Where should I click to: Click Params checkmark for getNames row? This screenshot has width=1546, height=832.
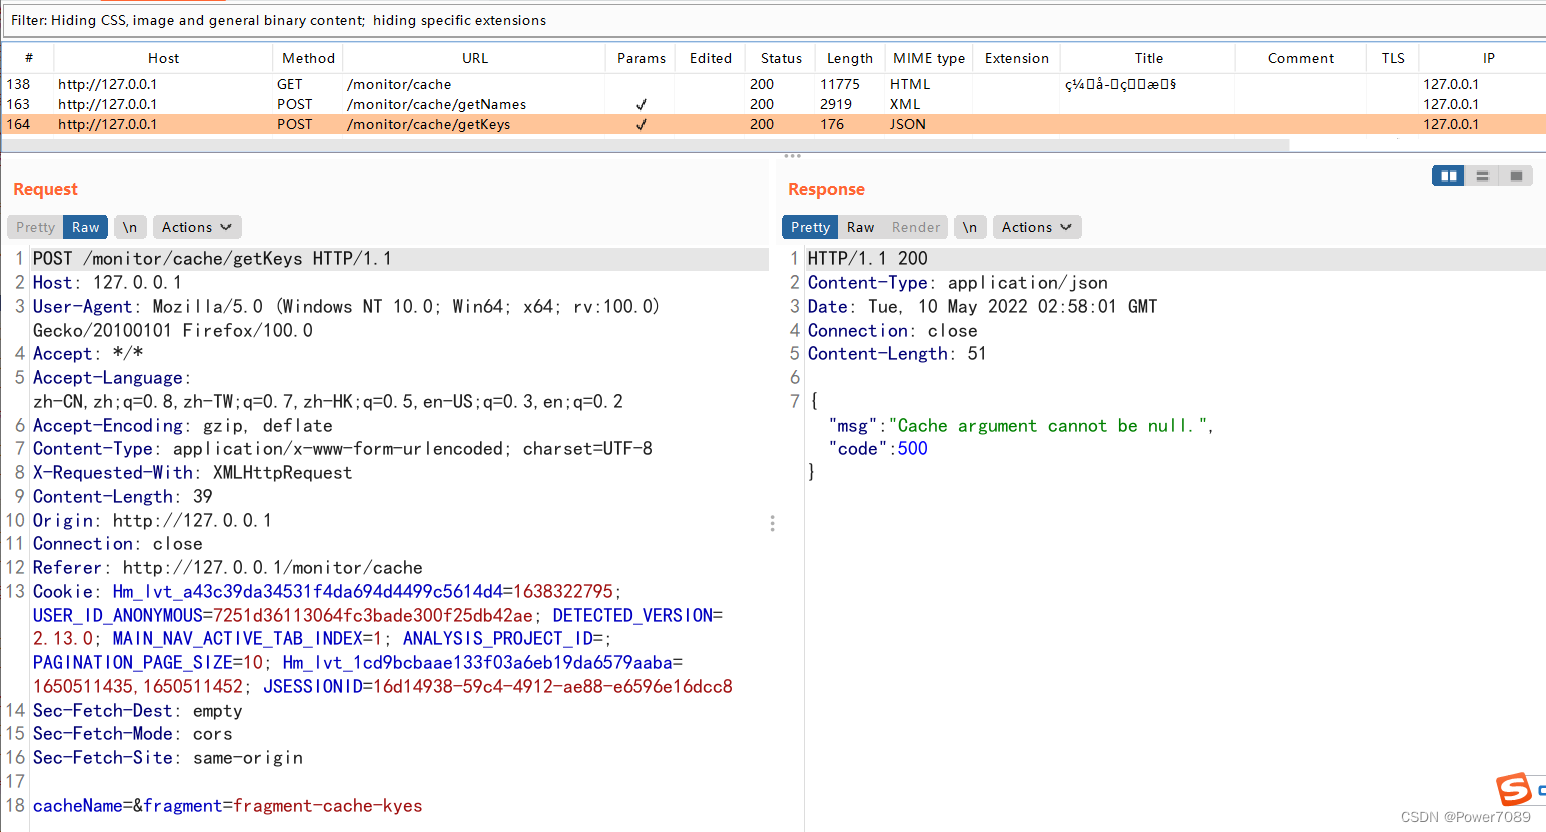(641, 104)
